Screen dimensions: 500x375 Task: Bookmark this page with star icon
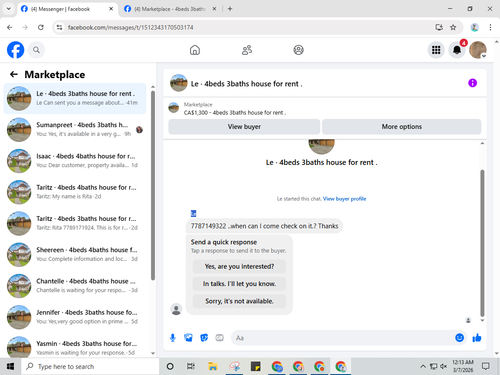453,27
